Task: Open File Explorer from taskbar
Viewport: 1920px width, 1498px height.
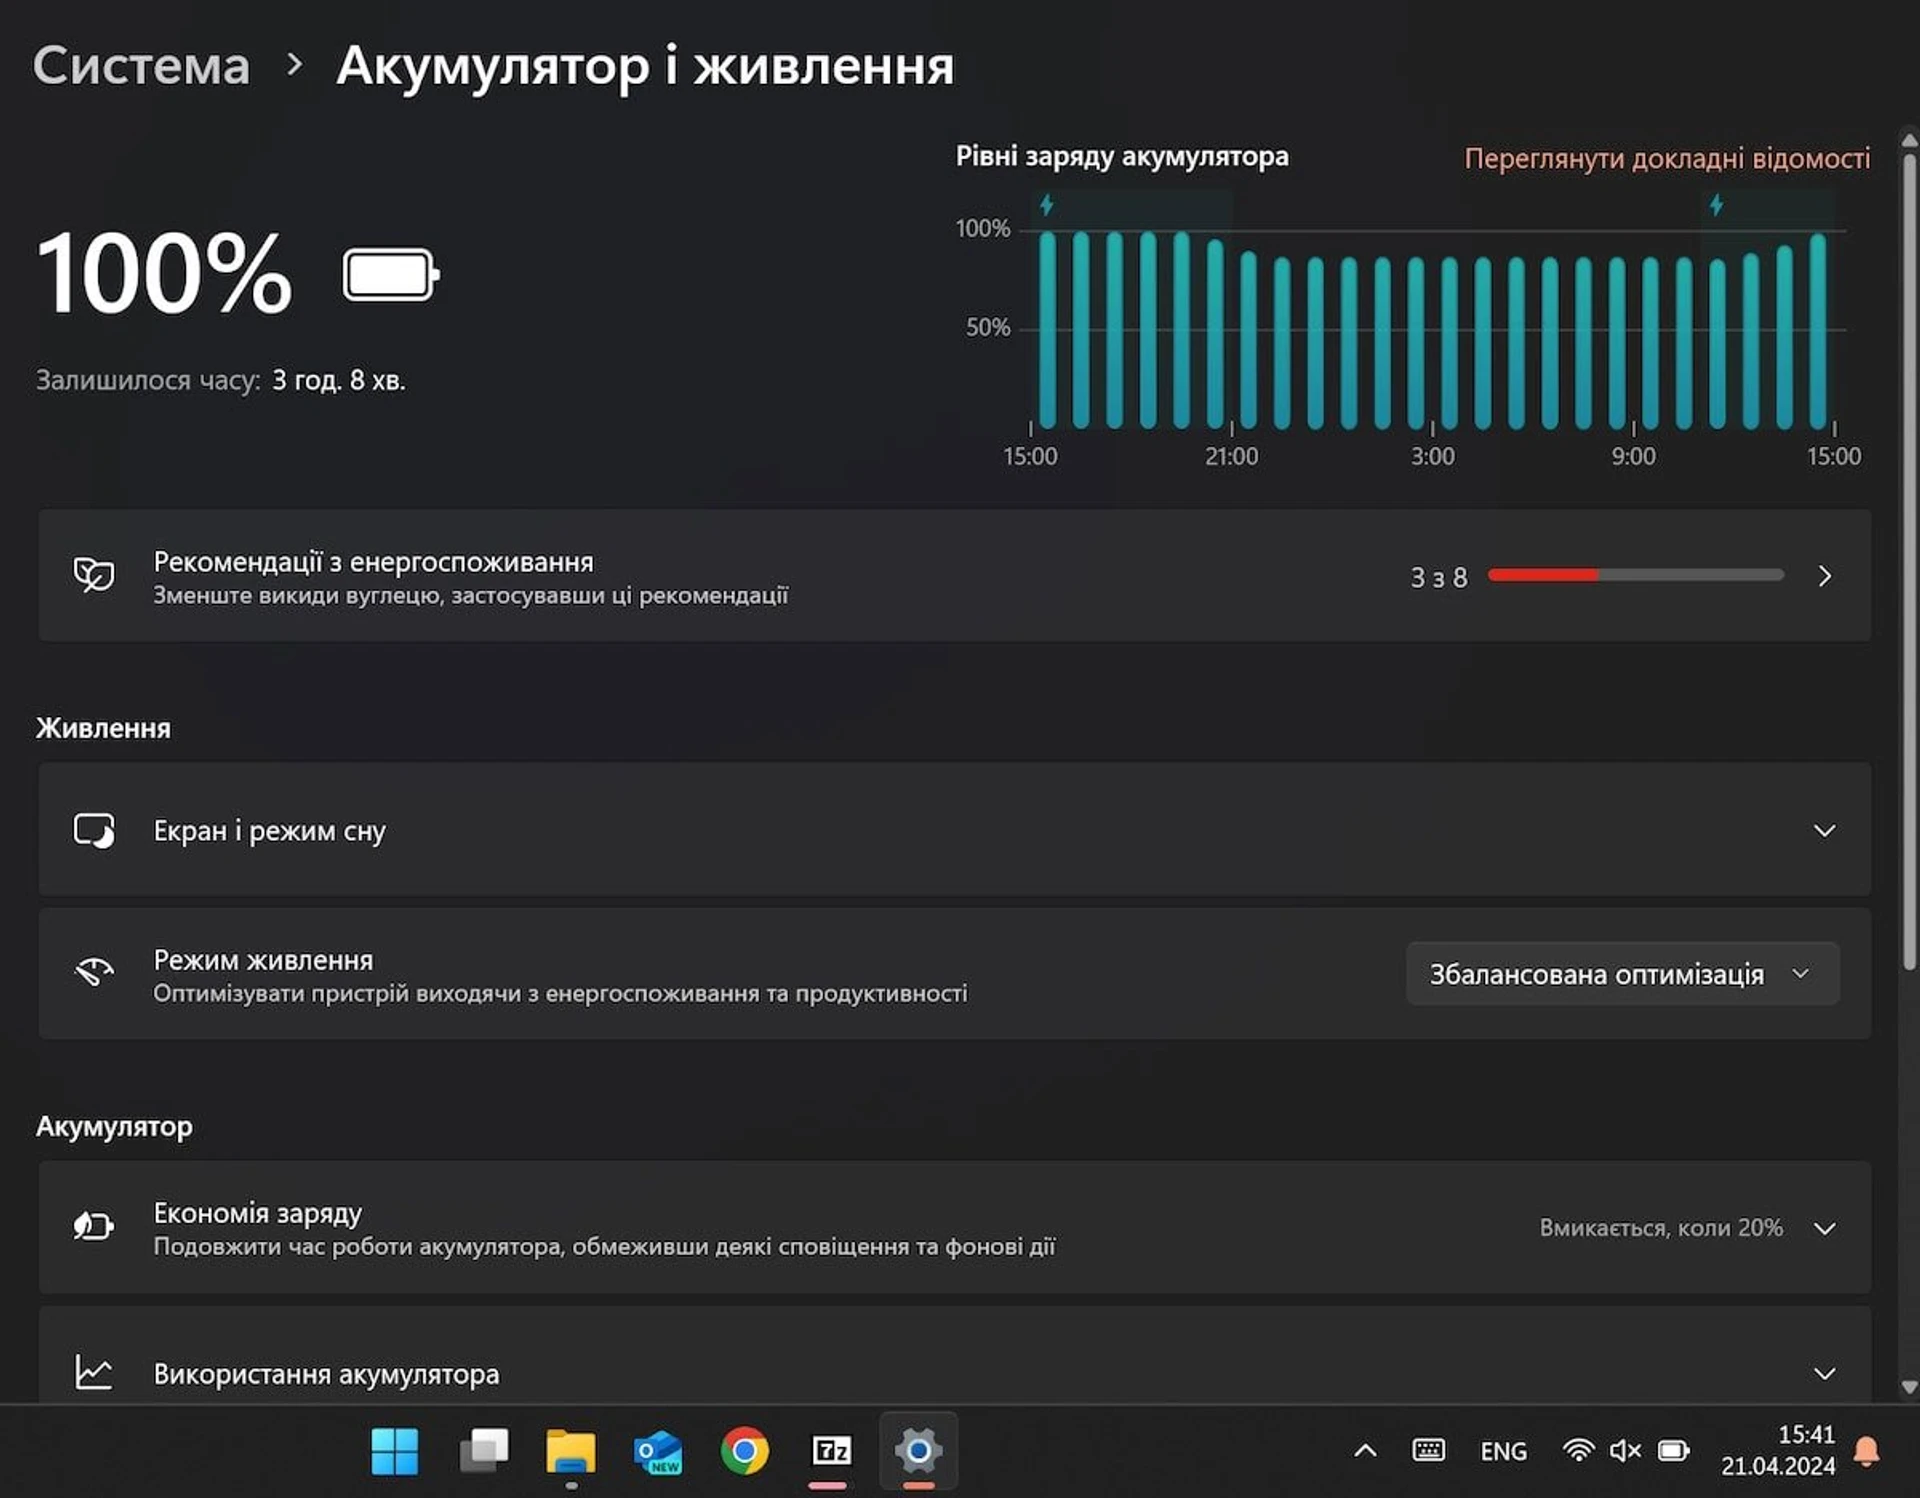Action: coord(571,1452)
